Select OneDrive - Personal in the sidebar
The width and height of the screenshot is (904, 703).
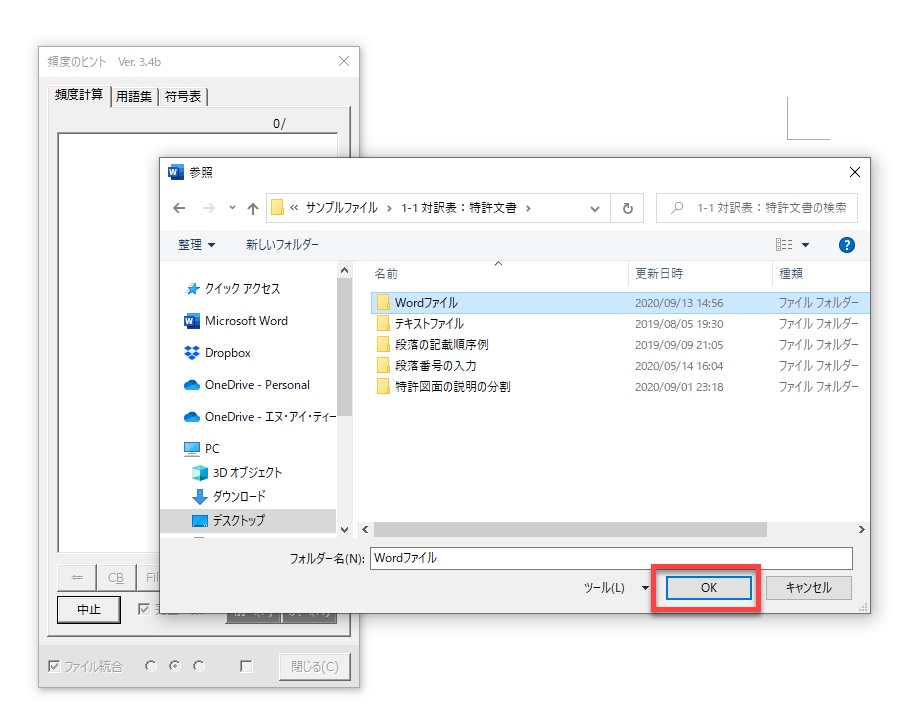[256, 385]
